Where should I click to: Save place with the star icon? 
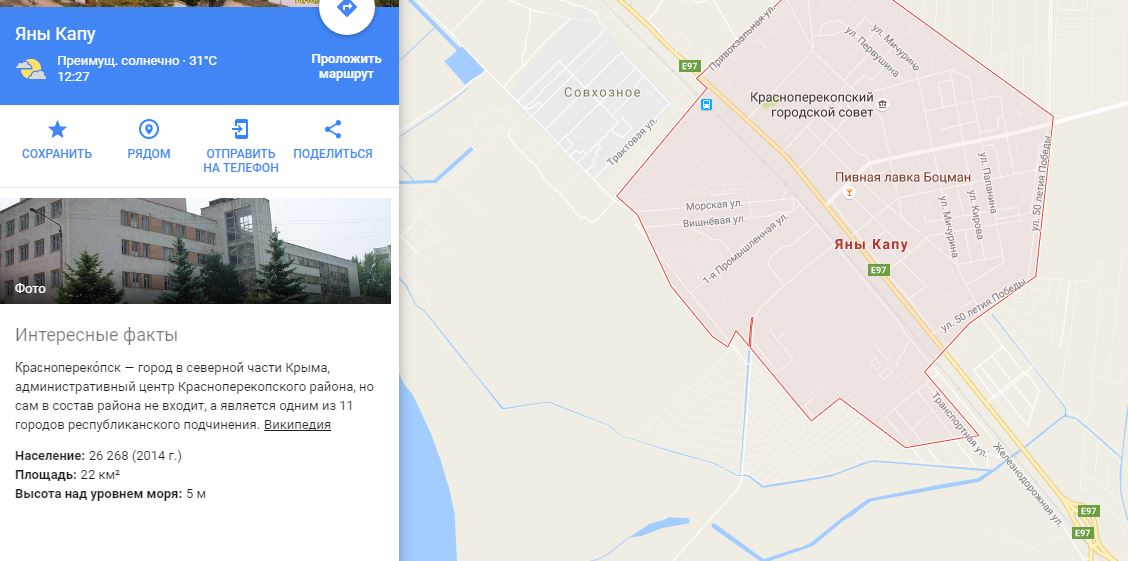pyautogui.click(x=57, y=129)
